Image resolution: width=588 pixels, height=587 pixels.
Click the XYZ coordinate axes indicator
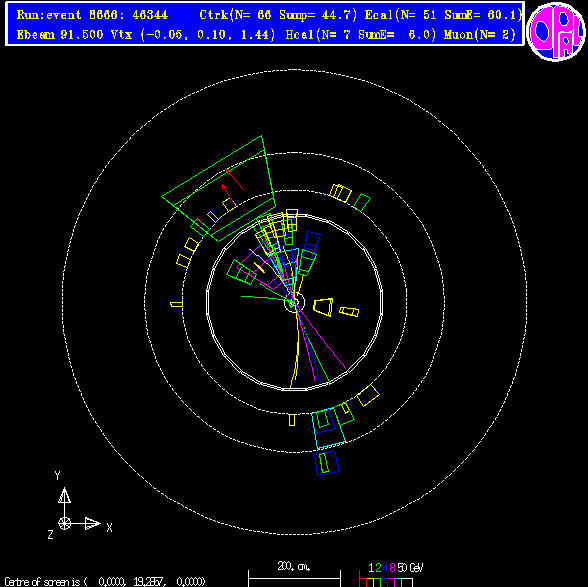click(x=80, y=505)
